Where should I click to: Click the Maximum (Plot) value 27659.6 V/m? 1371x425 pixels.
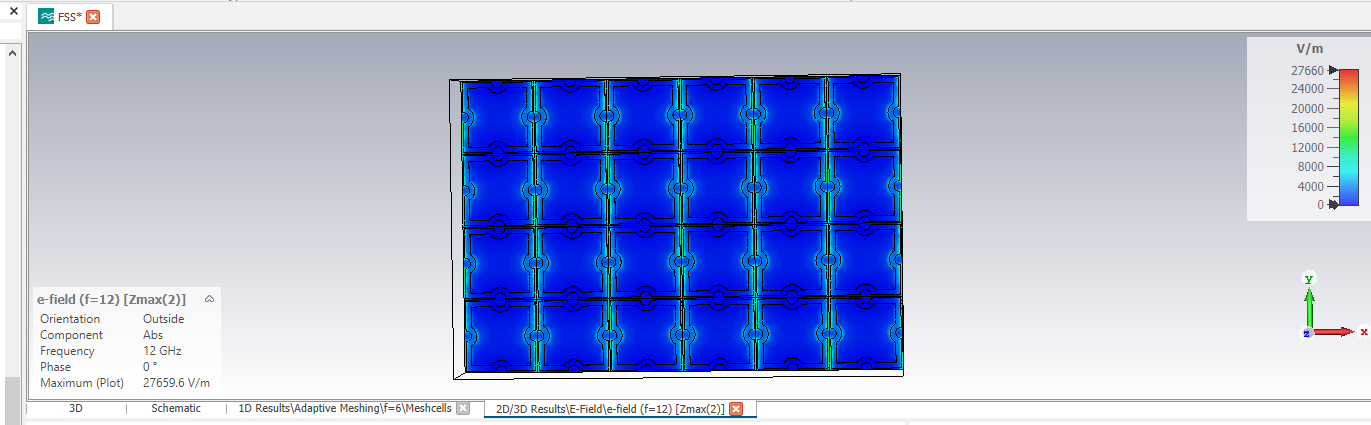pyautogui.click(x=176, y=383)
